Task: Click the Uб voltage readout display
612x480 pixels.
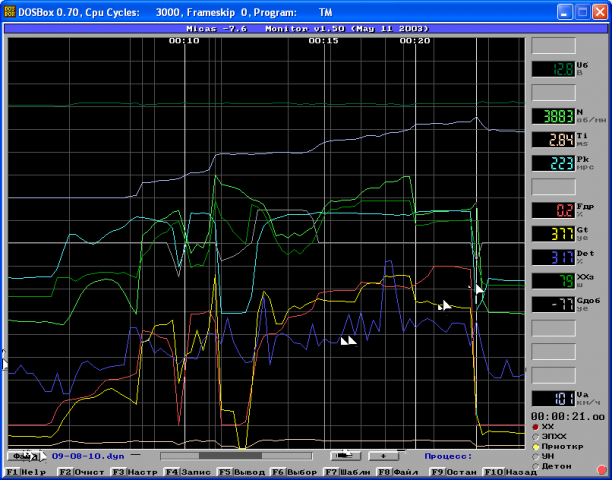Action: click(551, 69)
